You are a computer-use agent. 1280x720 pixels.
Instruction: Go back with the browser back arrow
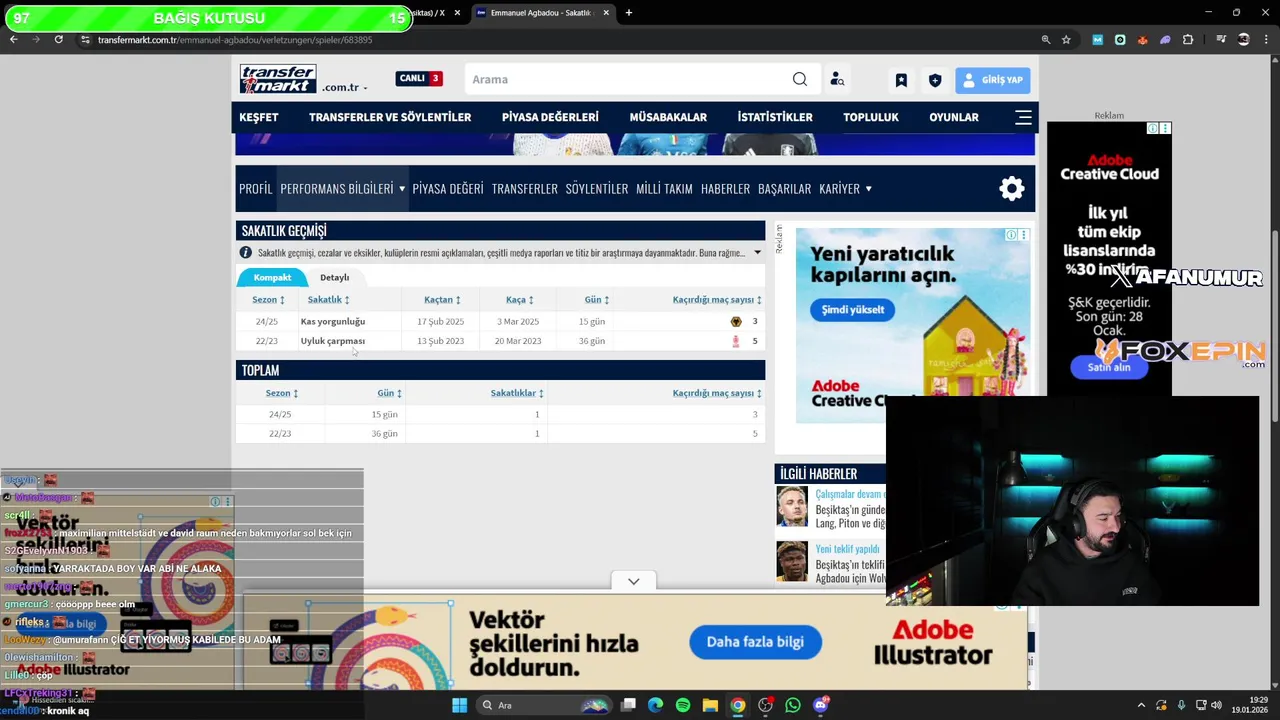tap(13, 39)
